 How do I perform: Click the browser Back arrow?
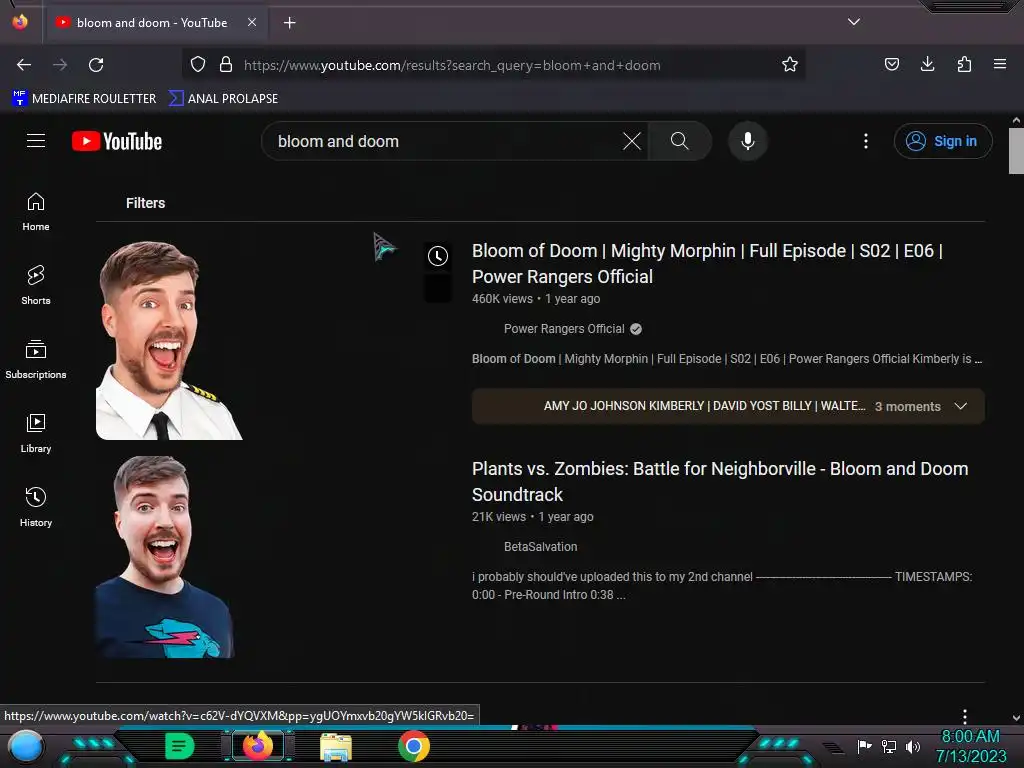click(24, 65)
